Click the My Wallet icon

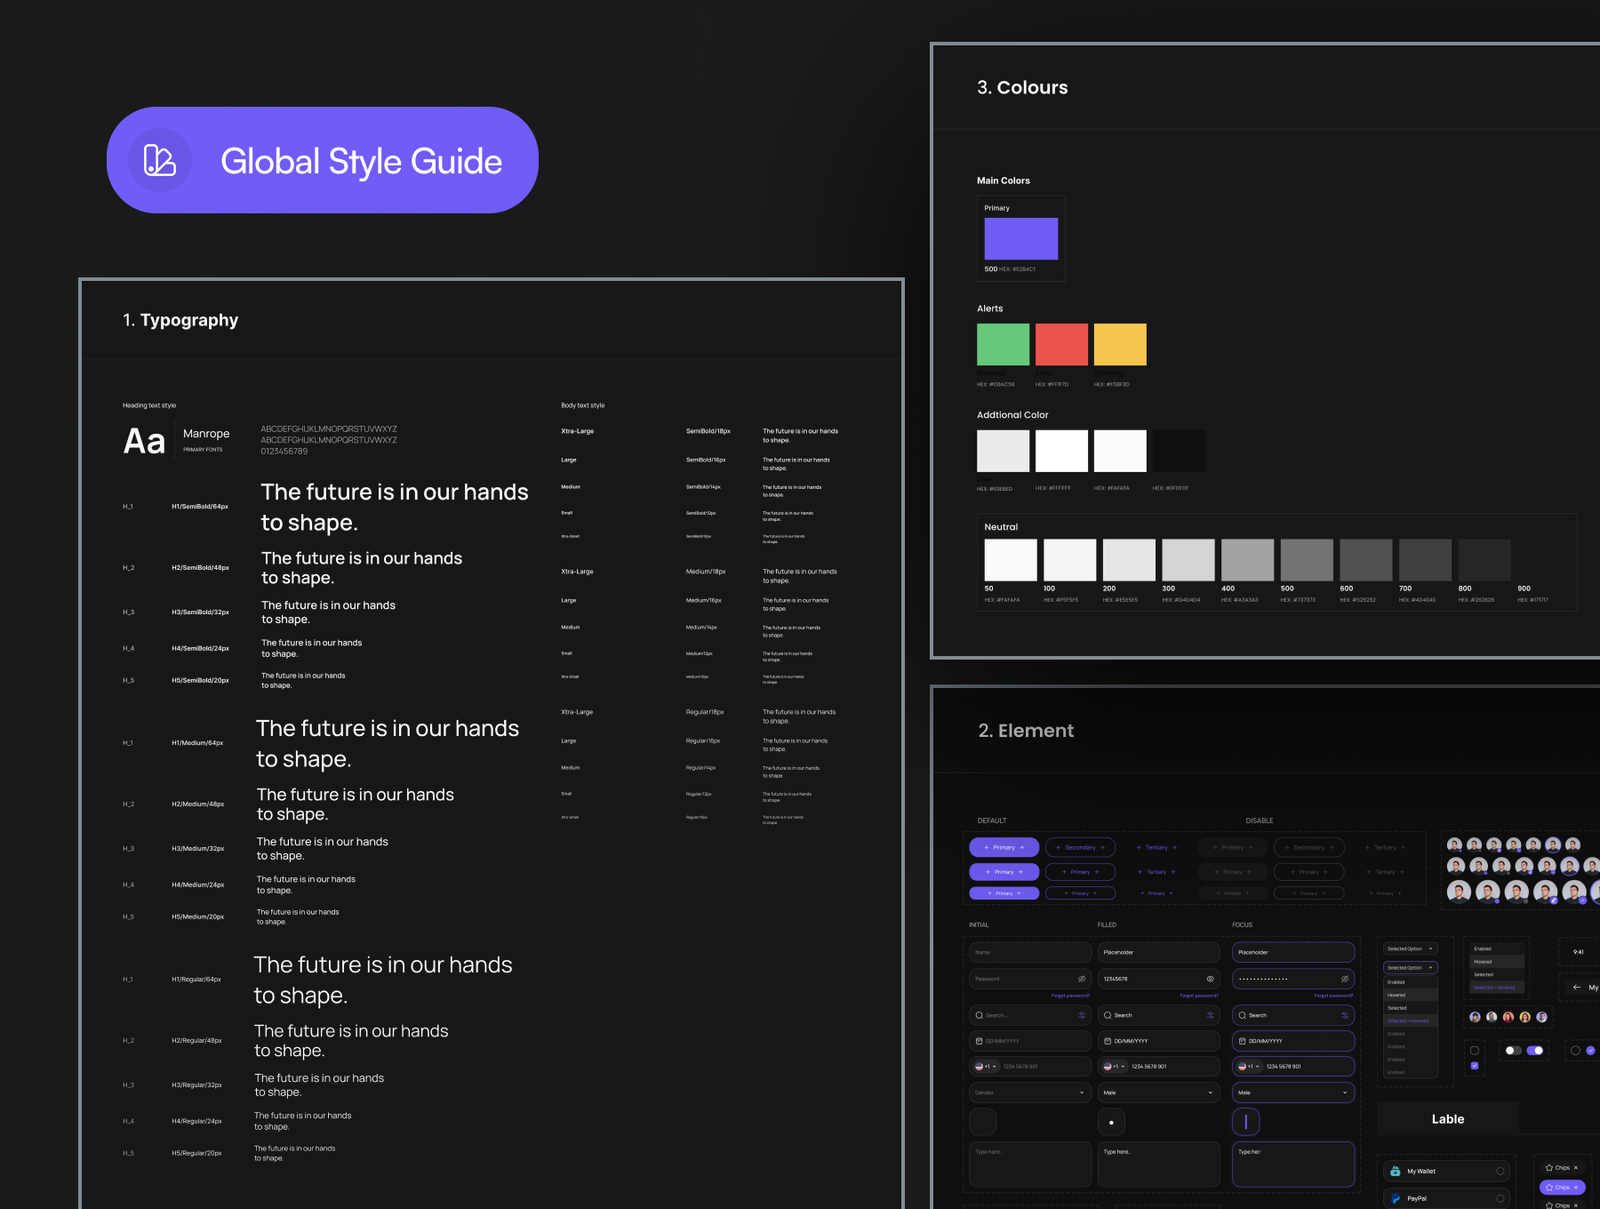pos(1395,1171)
